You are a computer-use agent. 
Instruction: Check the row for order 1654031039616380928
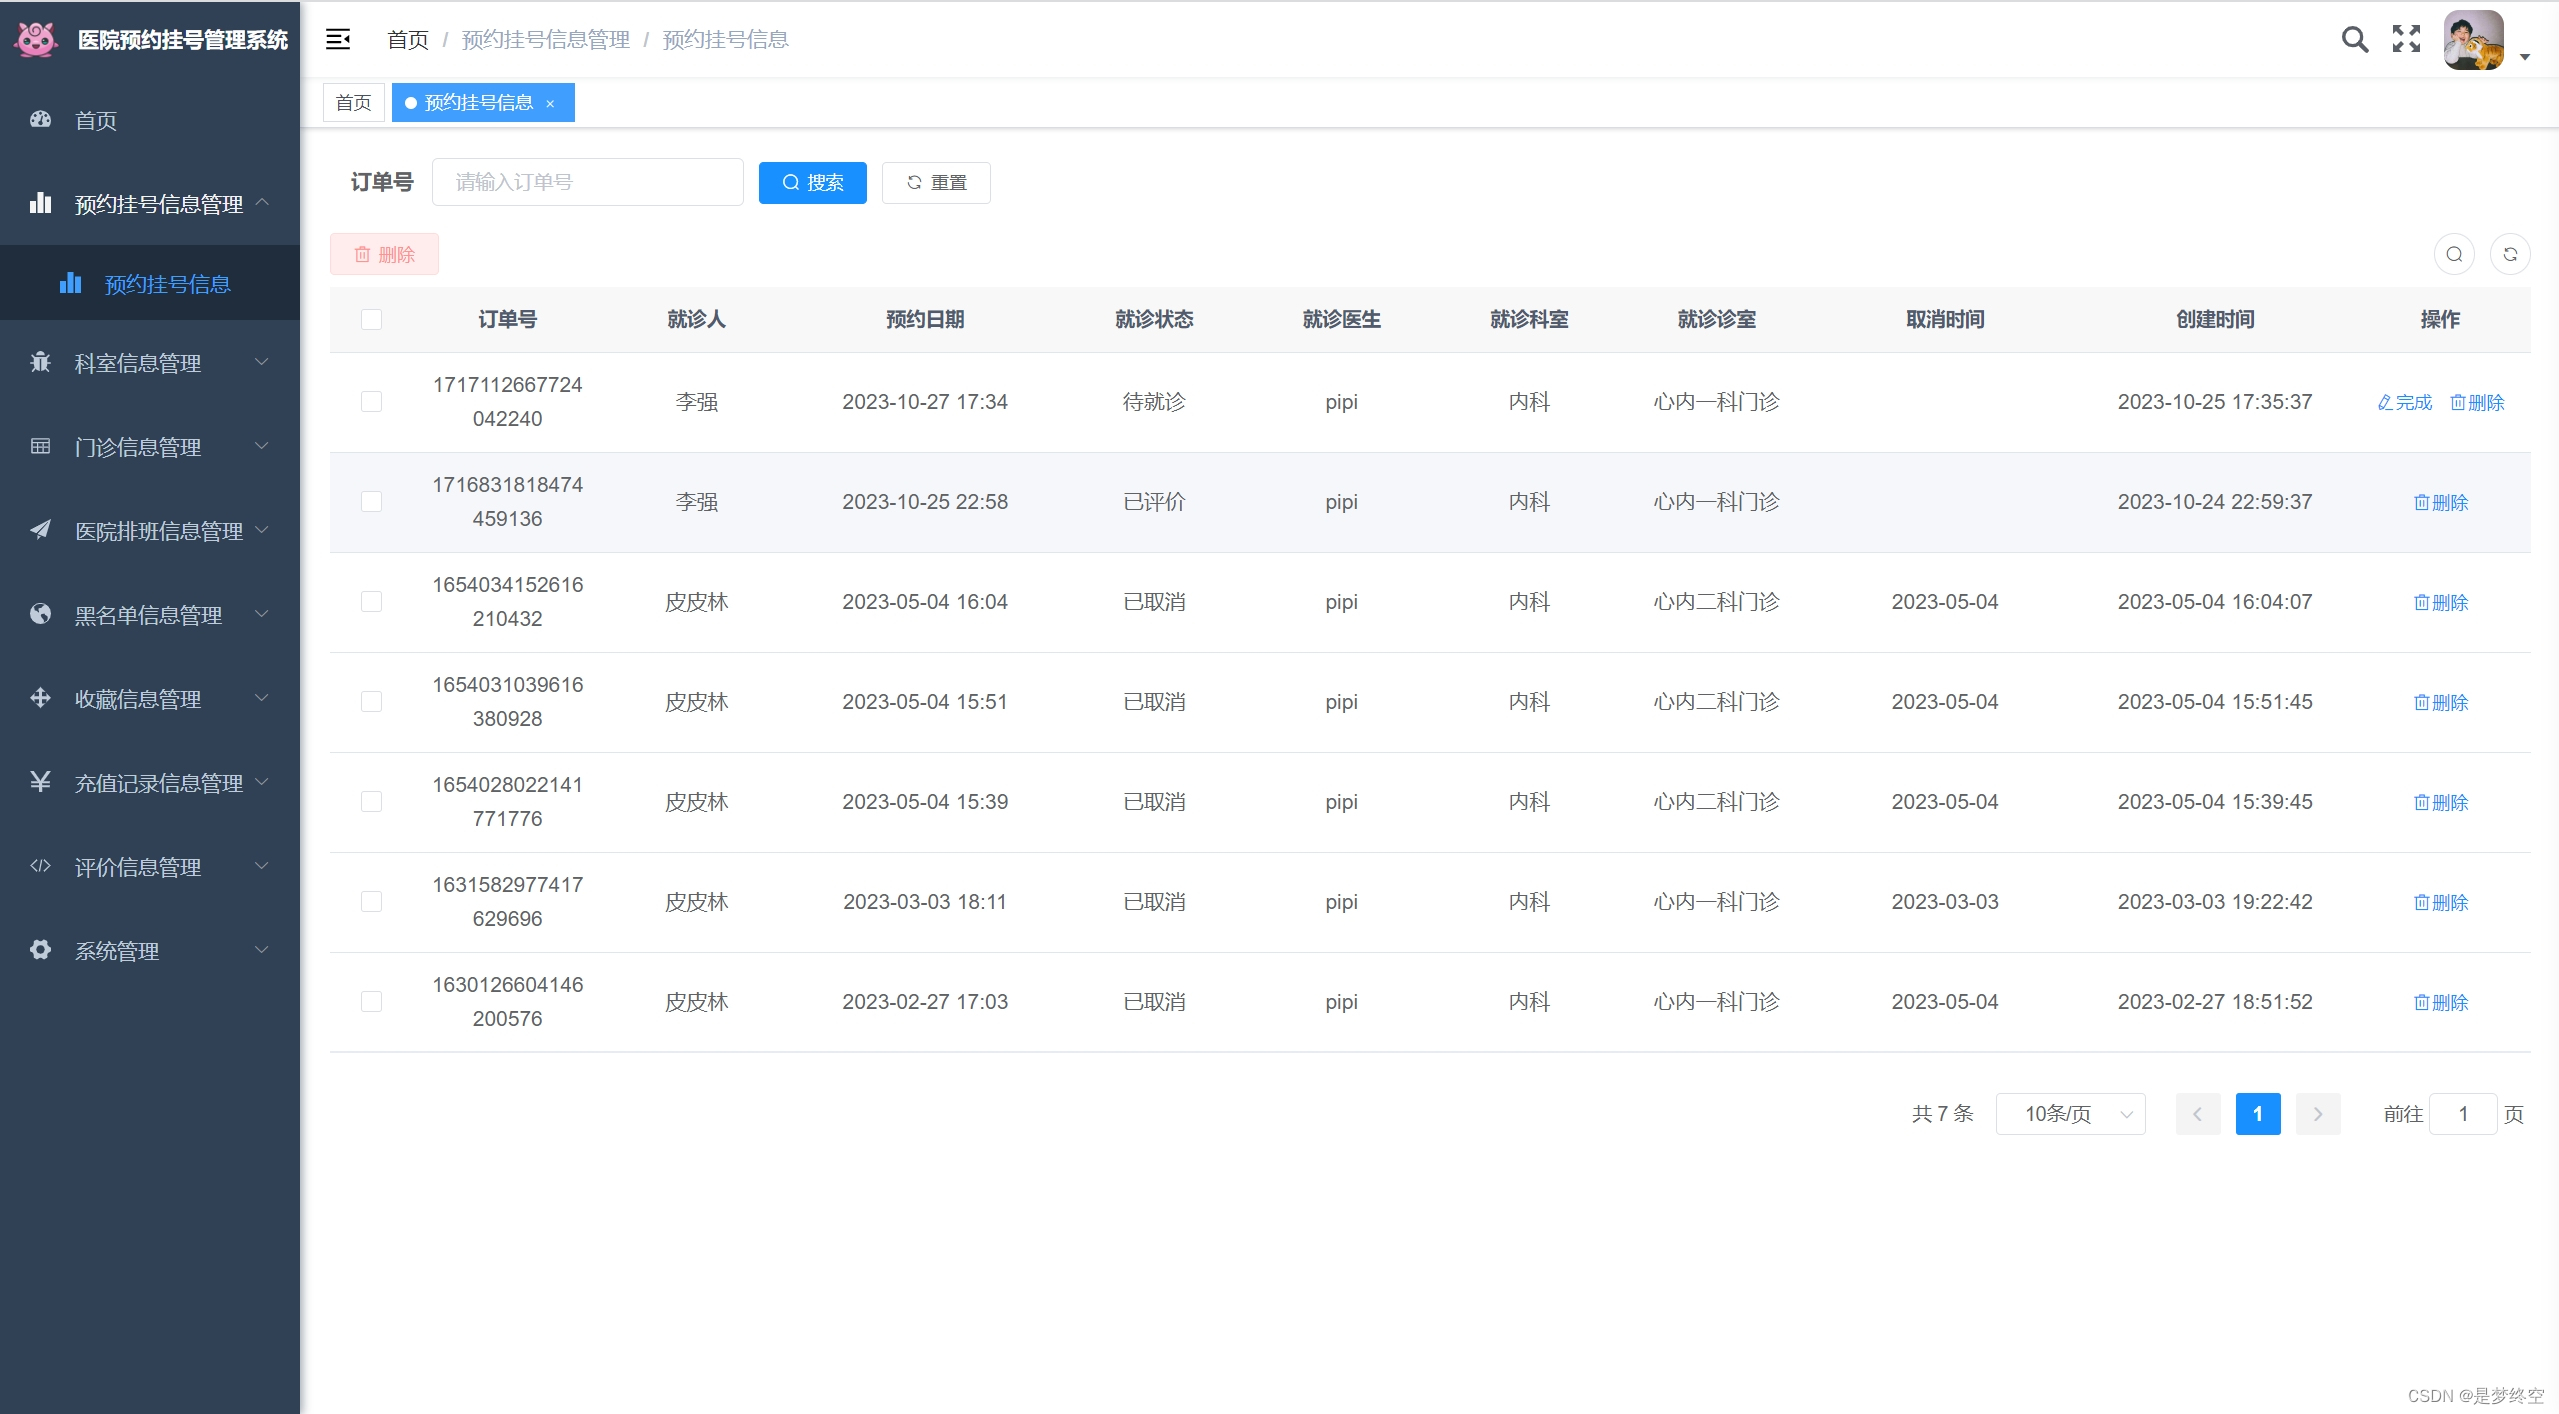pyautogui.click(x=371, y=702)
